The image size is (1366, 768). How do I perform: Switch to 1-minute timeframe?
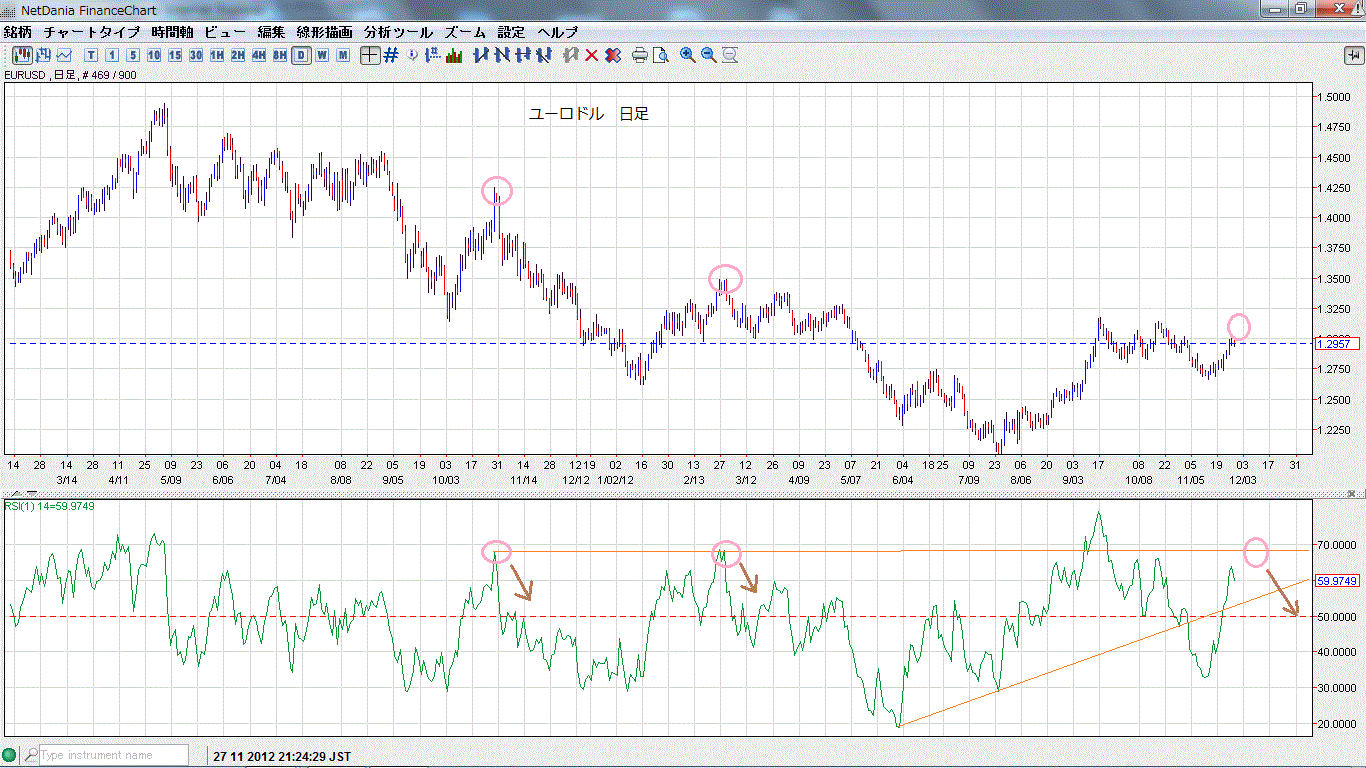tap(113, 55)
